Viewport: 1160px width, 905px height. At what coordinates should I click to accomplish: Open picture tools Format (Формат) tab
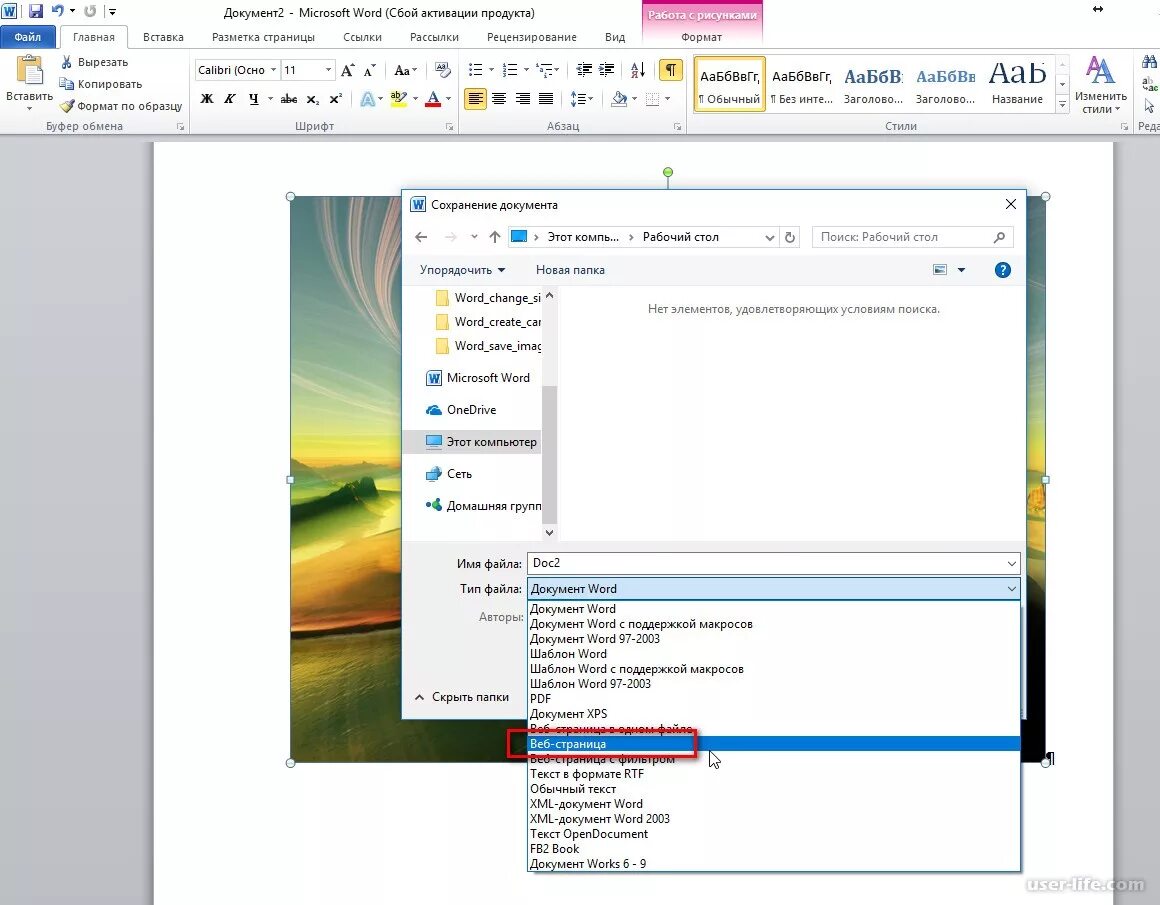(x=701, y=37)
